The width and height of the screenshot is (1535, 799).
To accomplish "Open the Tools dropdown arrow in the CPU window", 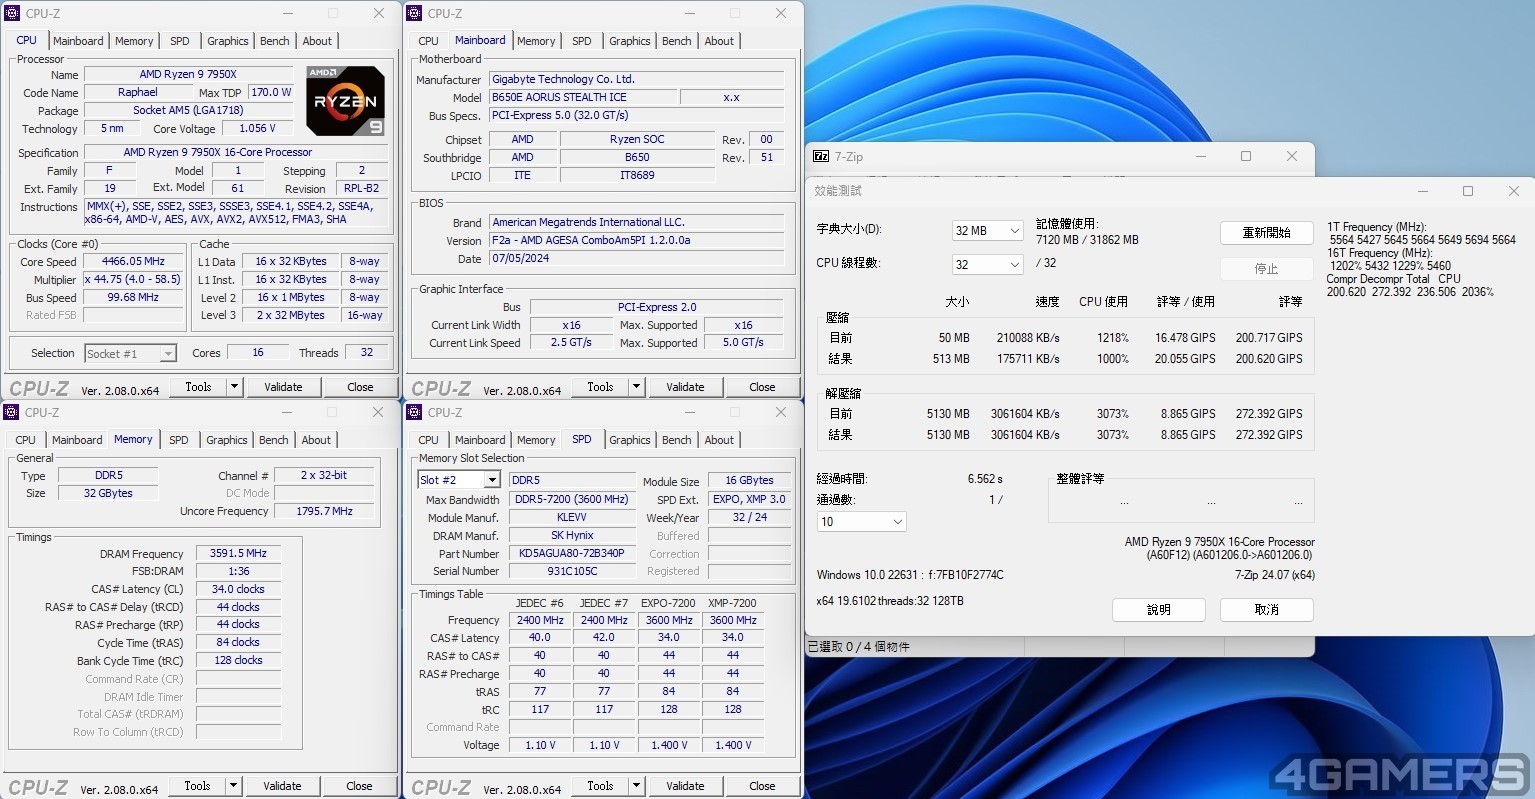I will (x=234, y=387).
